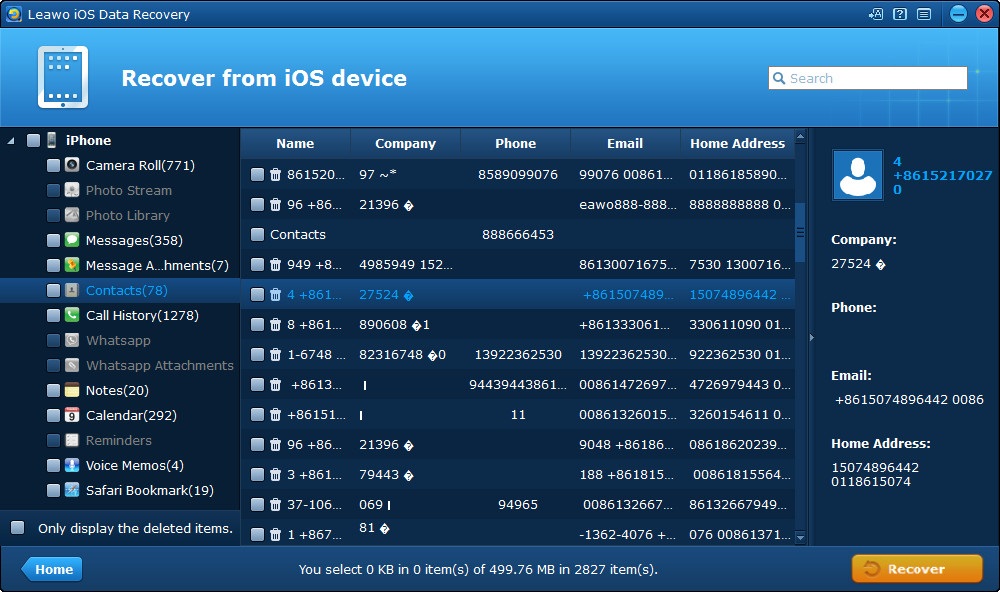Tick the Contacts(78) checkbox

point(54,290)
